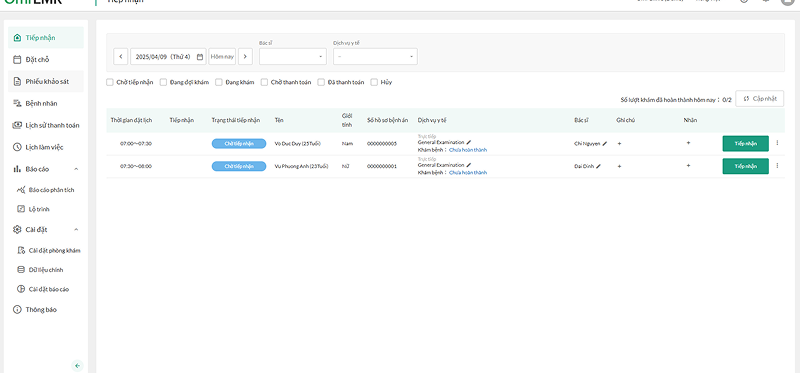The image size is (800, 373).
Task: Open Tiếp nhận in the sidebar
Action: pos(46,38)
